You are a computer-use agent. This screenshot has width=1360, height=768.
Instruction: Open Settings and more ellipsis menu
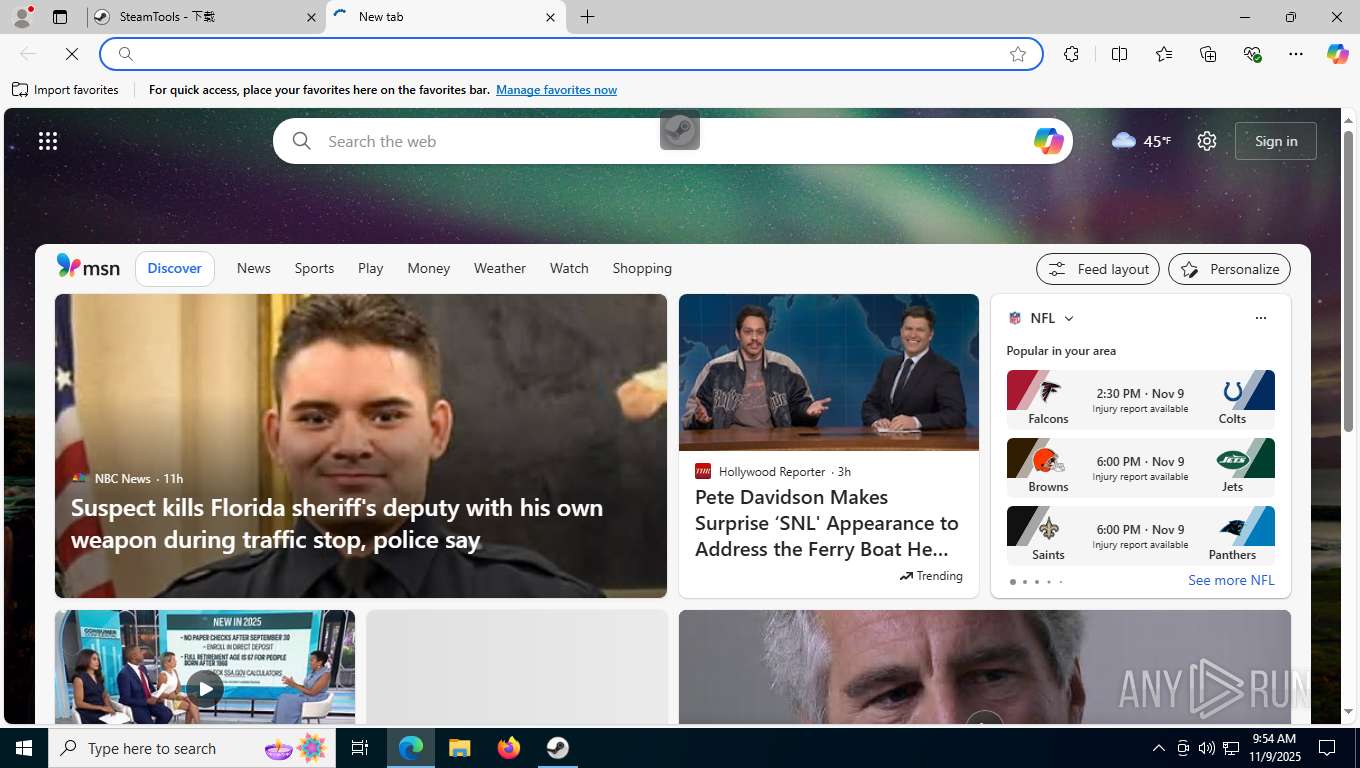coord(1296,54)
